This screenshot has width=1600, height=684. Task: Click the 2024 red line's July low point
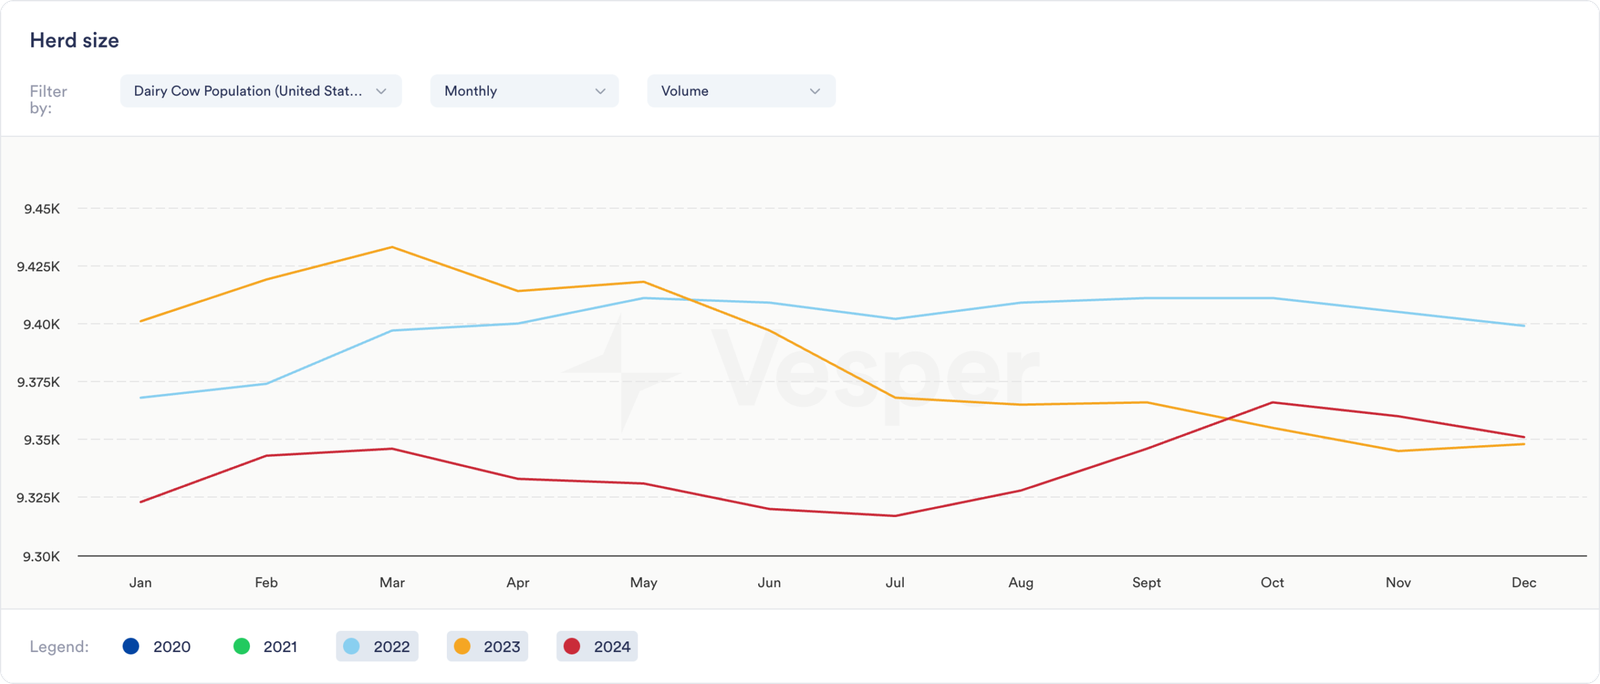point(895,516)
